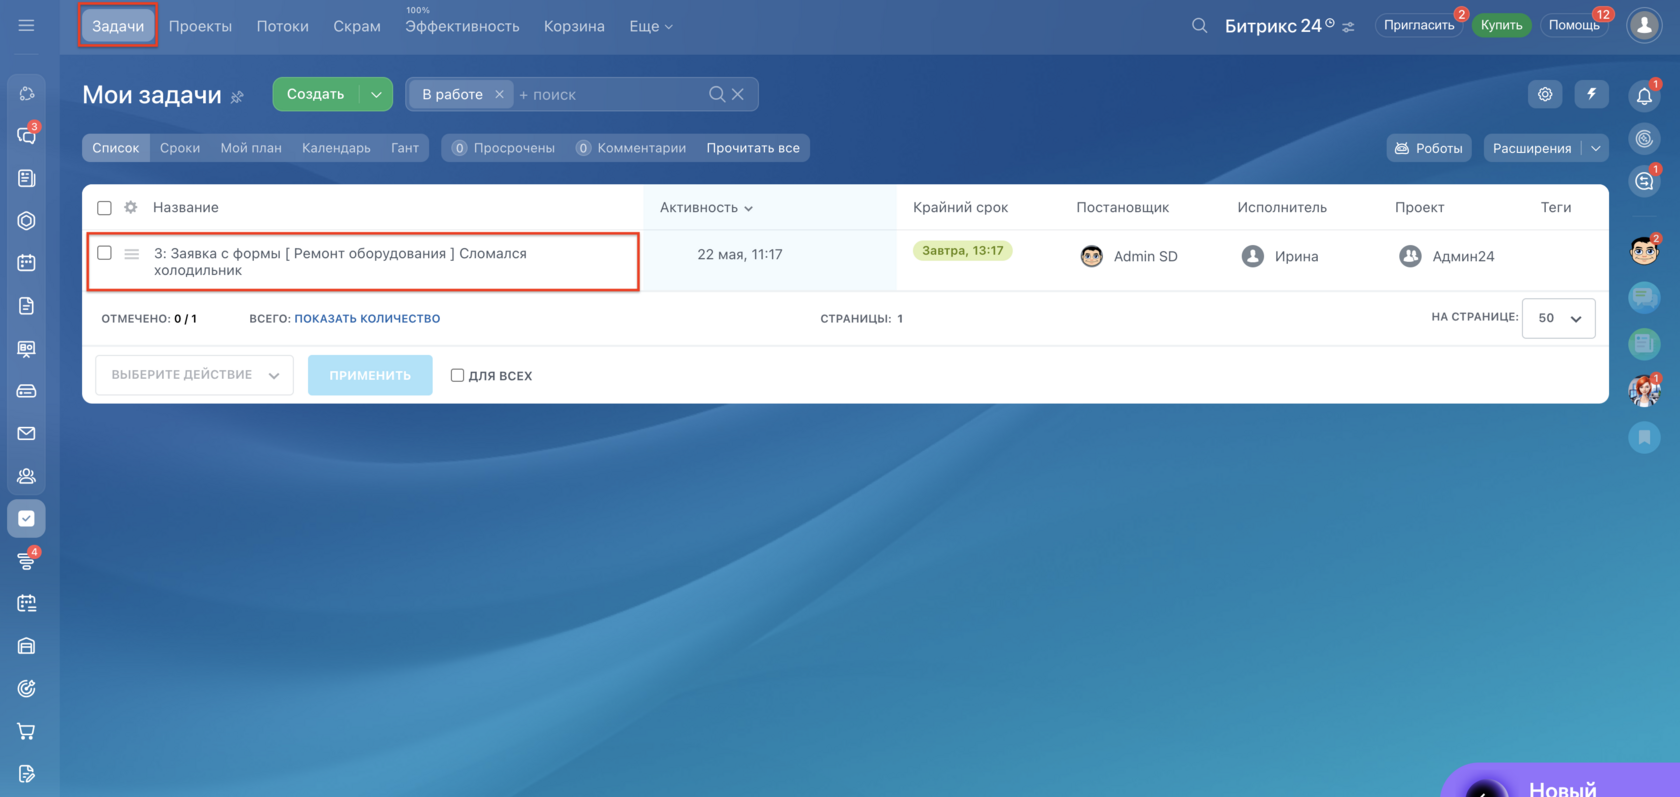Viewport: 1680px width, 797px height.
Task: Open the shopping cart icon in sidebar
Action: pyautogui.click(x=27, y=731)
